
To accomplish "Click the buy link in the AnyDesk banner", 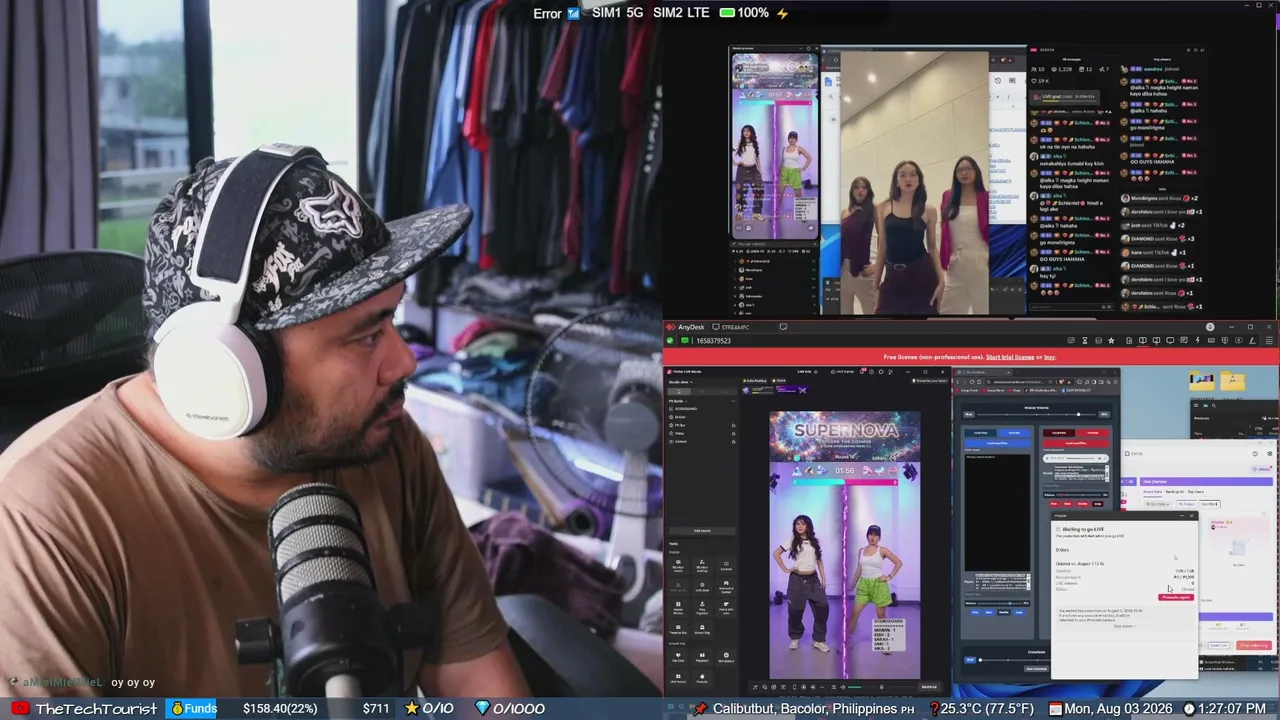I will [1050, 357].
